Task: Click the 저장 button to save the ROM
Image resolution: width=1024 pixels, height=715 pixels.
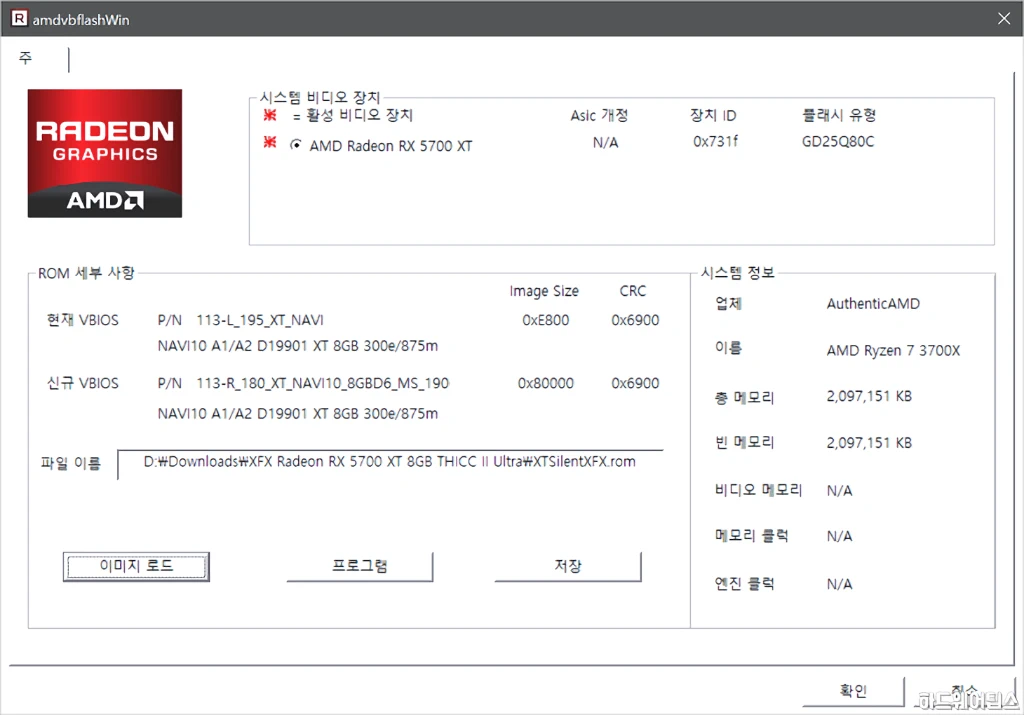Action: pyautogui.click(x=568, y=566)
